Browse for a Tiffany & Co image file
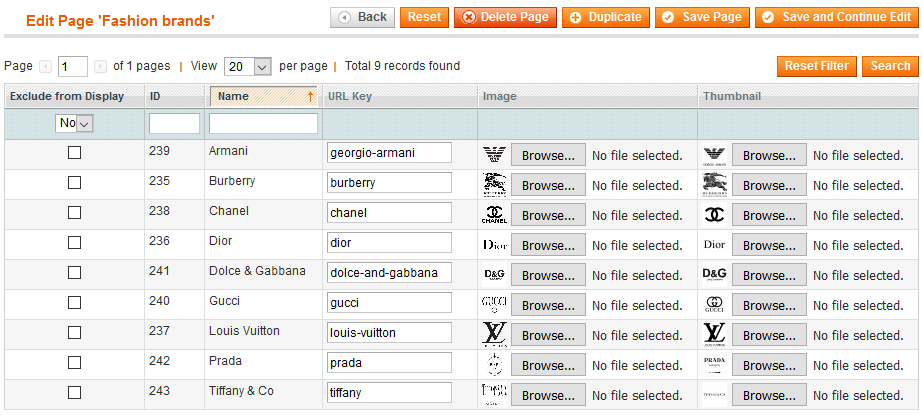This screenshot has height=415, width=923. point(548,396)
